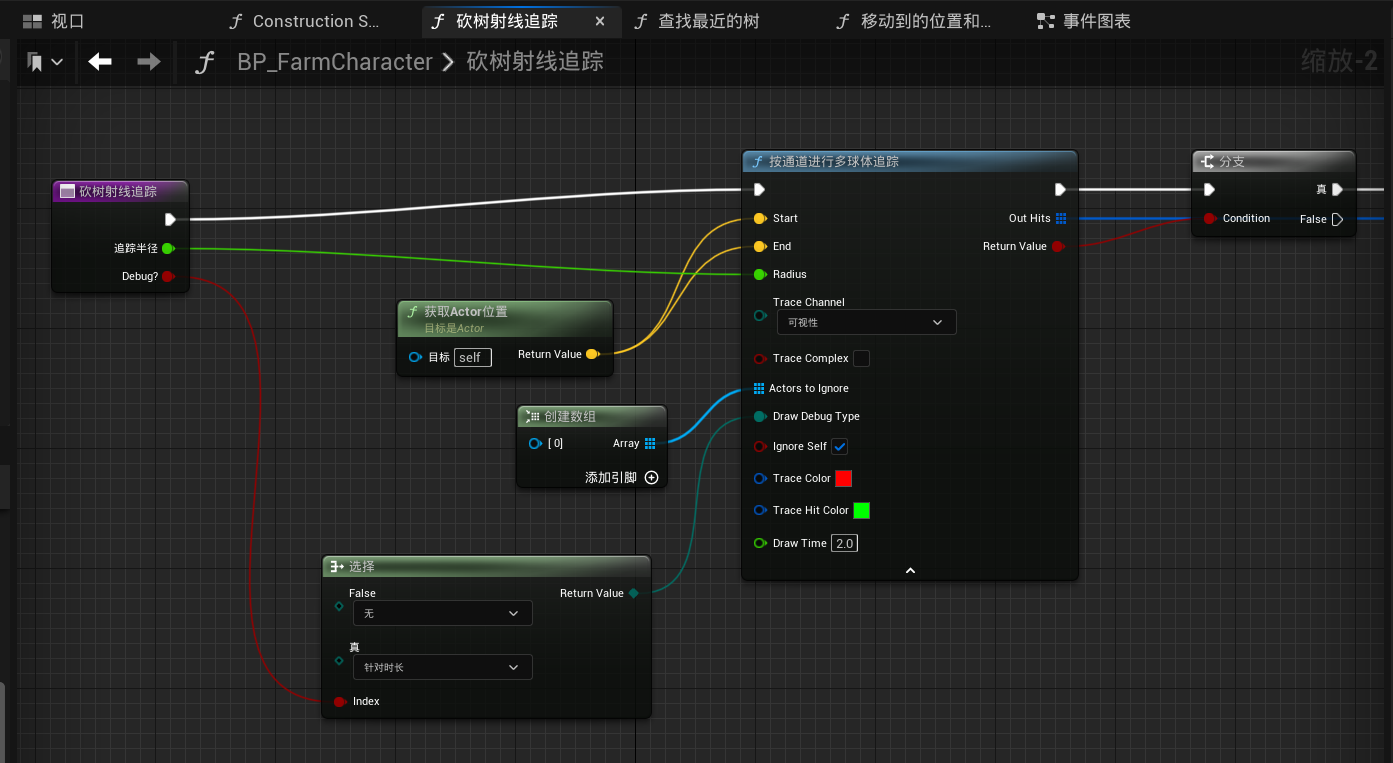The width and height of the screenshot is (1393, 763).
Task: Click the entry node's exec output pin
Action: click(x=170, y=219)
